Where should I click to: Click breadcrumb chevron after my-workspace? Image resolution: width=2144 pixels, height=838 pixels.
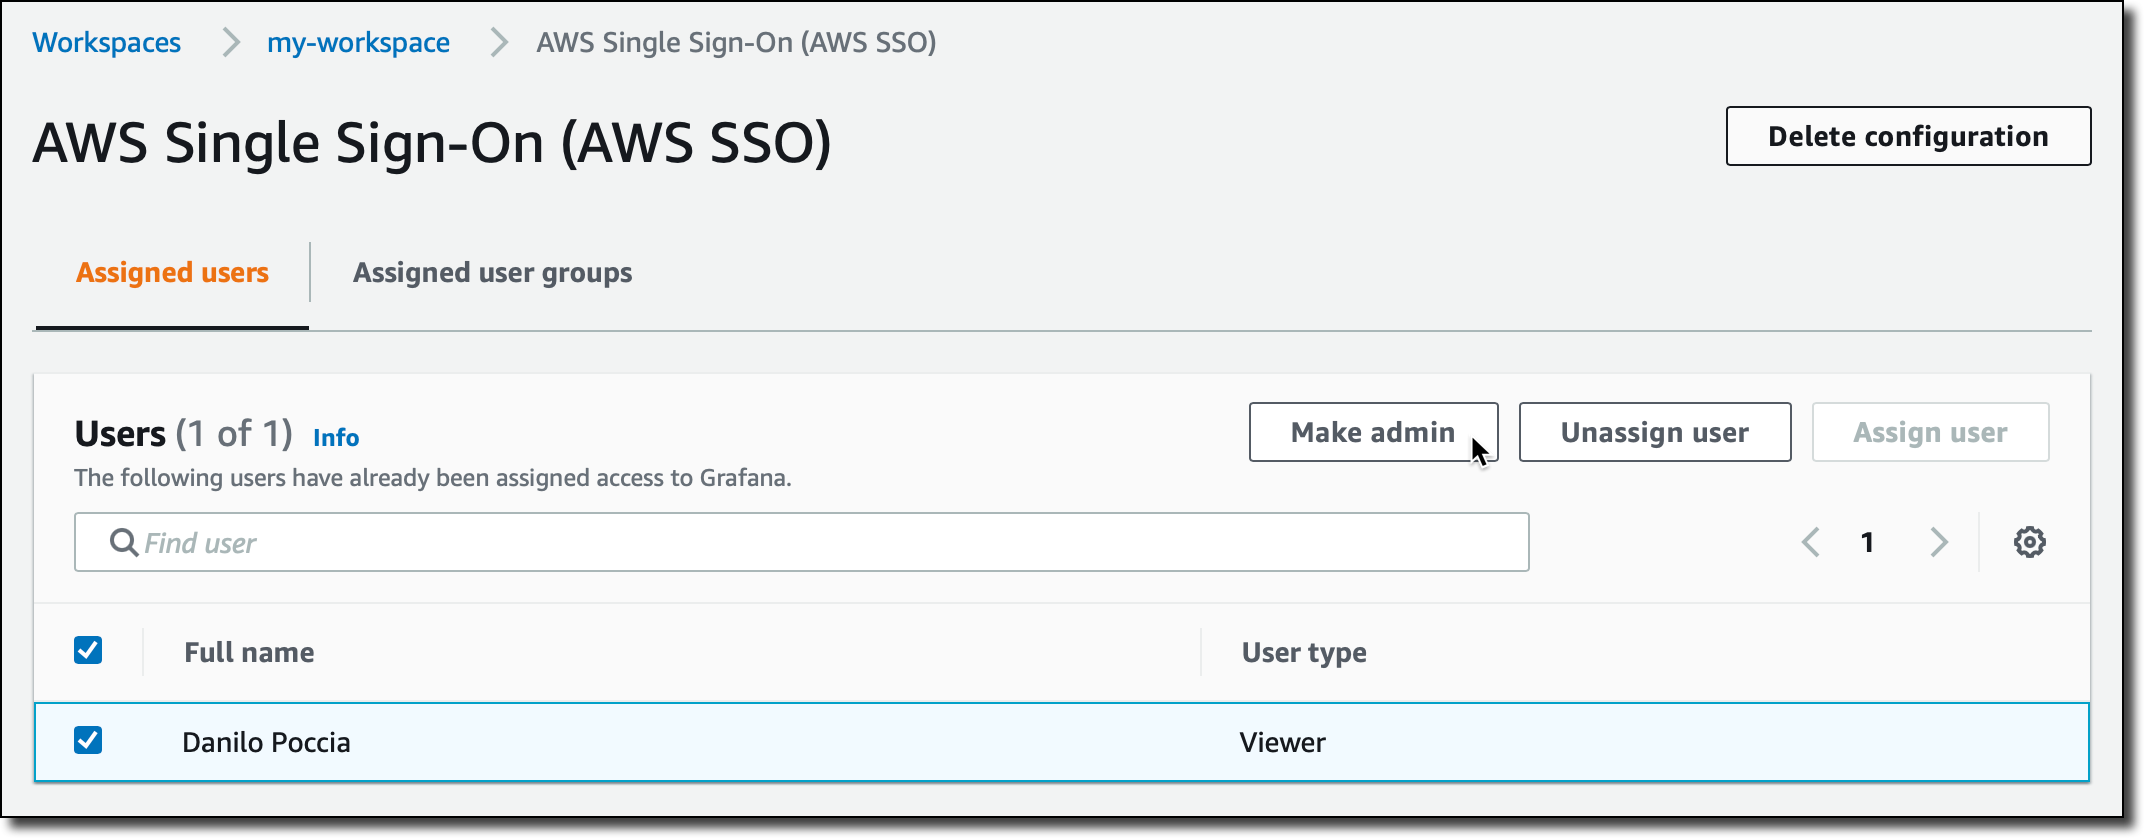[x=499, y=42]
